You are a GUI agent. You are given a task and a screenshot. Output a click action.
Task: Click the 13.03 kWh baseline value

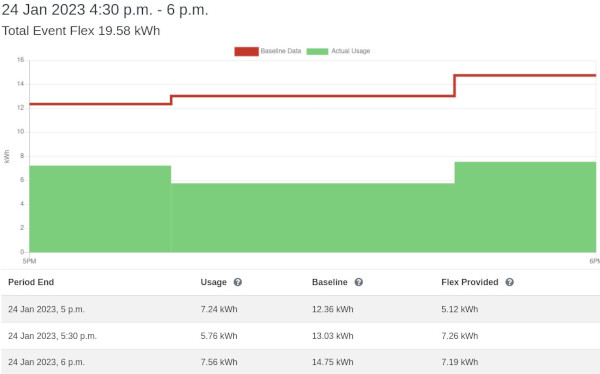click(x=333, y=336)
